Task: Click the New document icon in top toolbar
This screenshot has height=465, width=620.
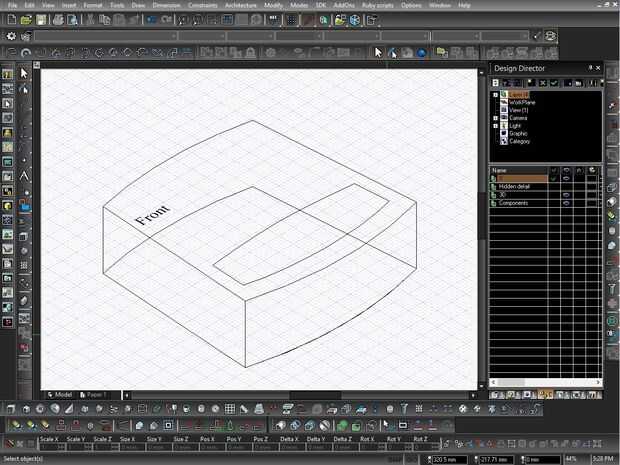Action: pos(12,20)
